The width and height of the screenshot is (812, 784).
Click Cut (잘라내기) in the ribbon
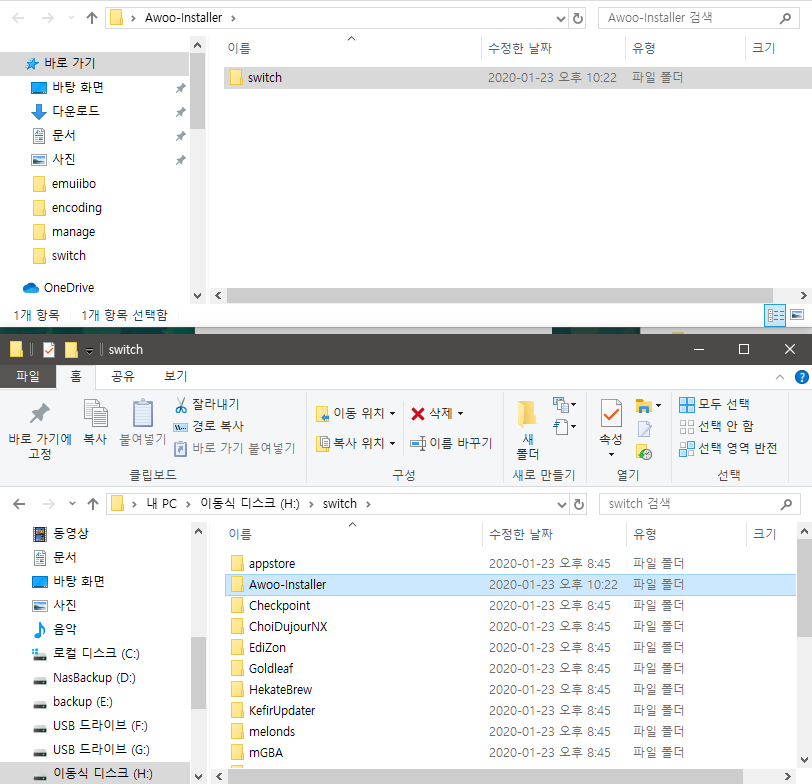click(x=207, y=404)
